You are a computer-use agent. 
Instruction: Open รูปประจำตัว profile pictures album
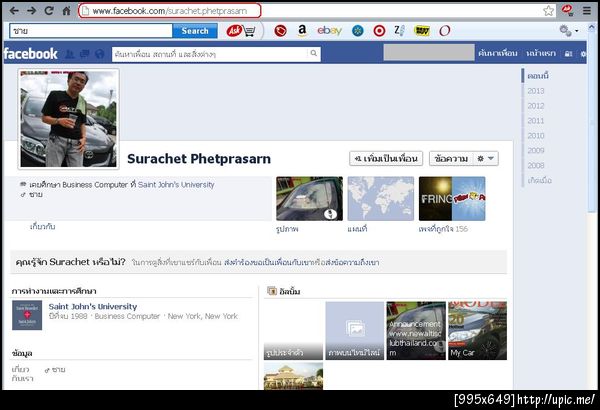293,331
